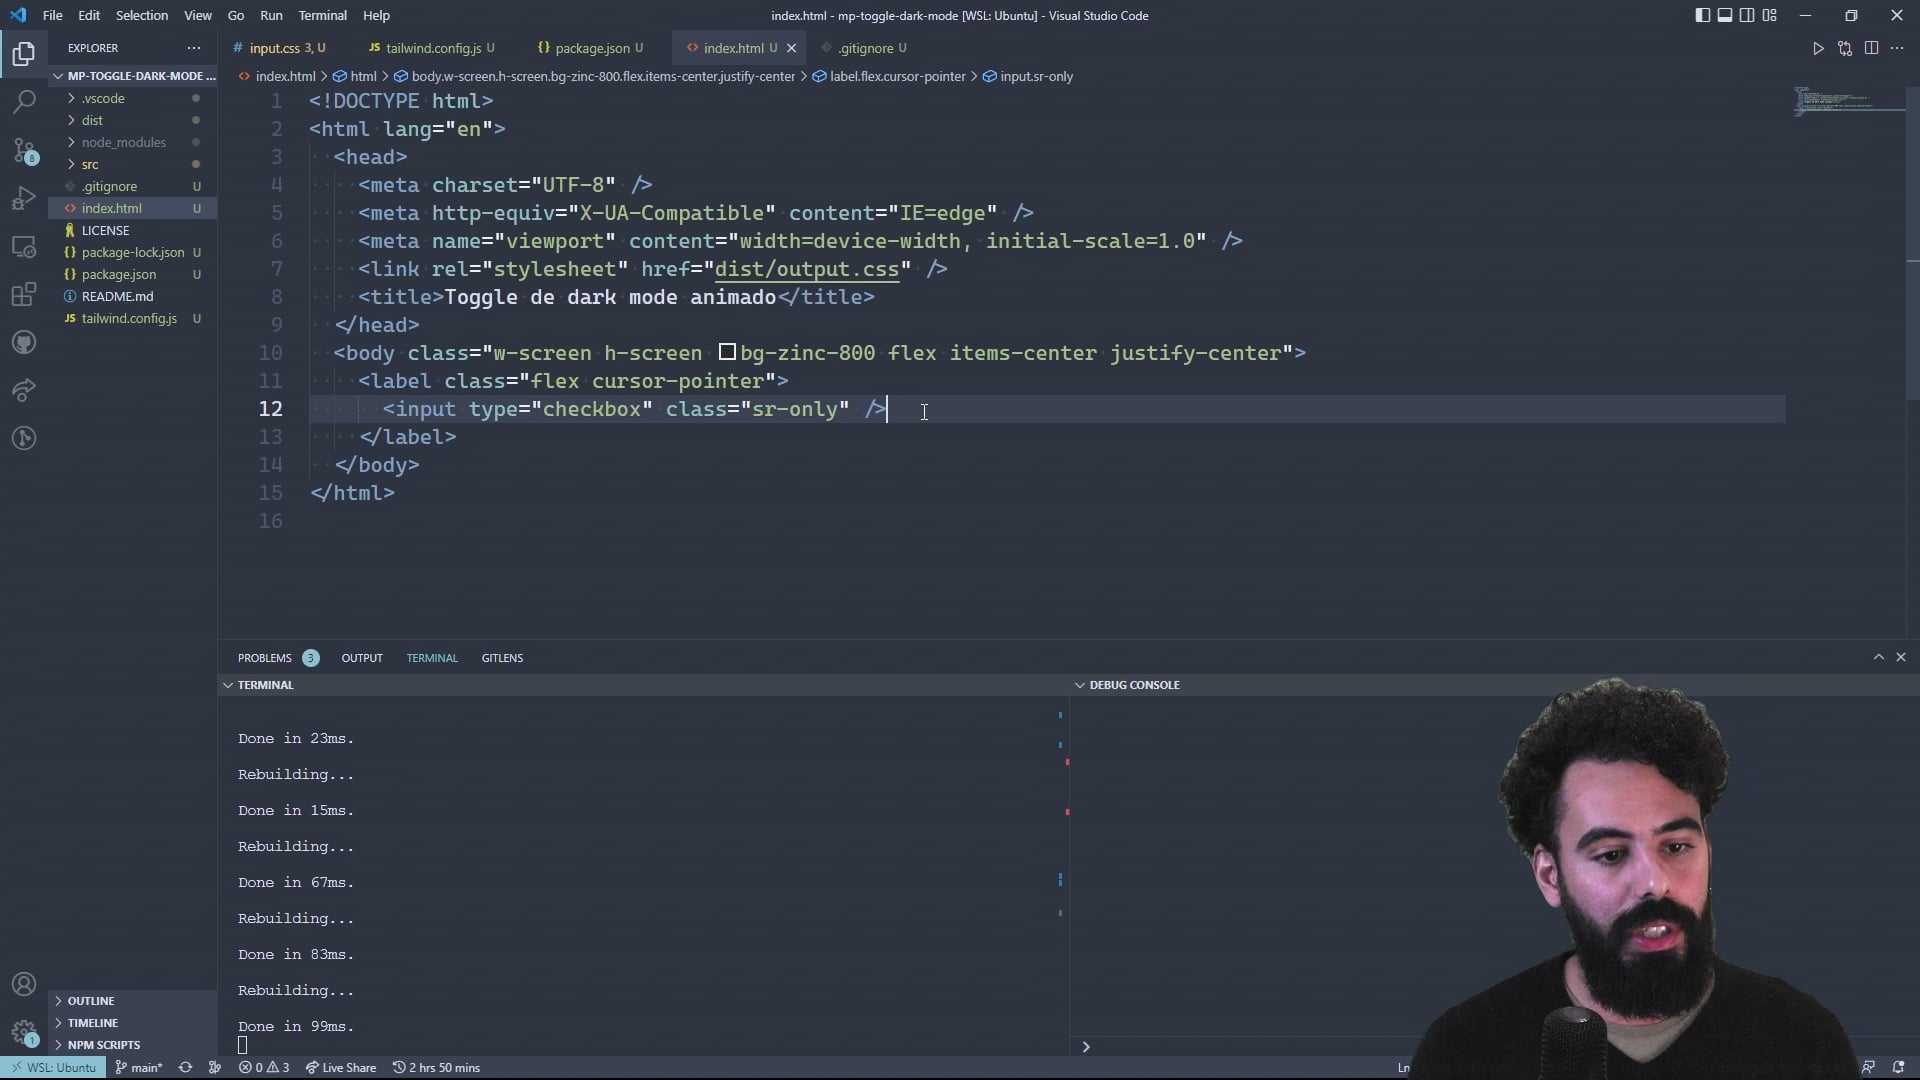Toggle the Panel layout button
1920x1080 pixels.
pyautogui.click(x=1724, y=15)
